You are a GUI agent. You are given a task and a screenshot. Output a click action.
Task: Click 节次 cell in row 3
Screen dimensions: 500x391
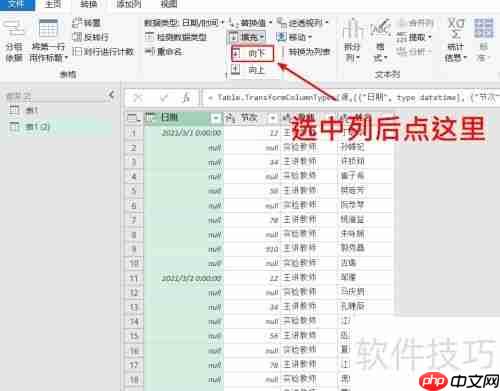(x=252, y=162)
